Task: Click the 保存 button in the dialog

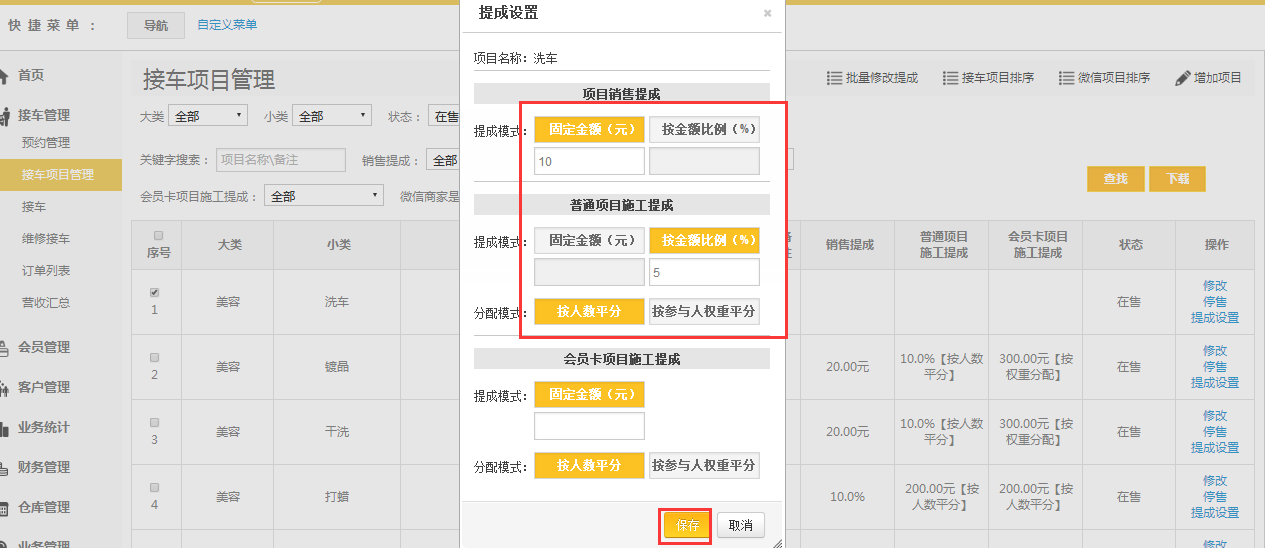Action: [686, 525]
